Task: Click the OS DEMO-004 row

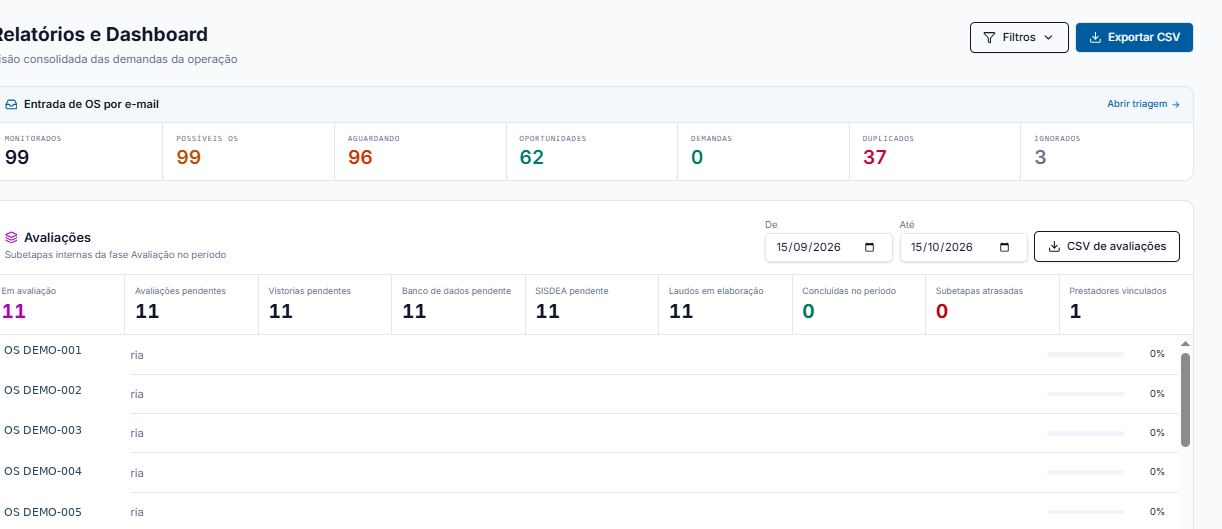Action: pos(588,472)
